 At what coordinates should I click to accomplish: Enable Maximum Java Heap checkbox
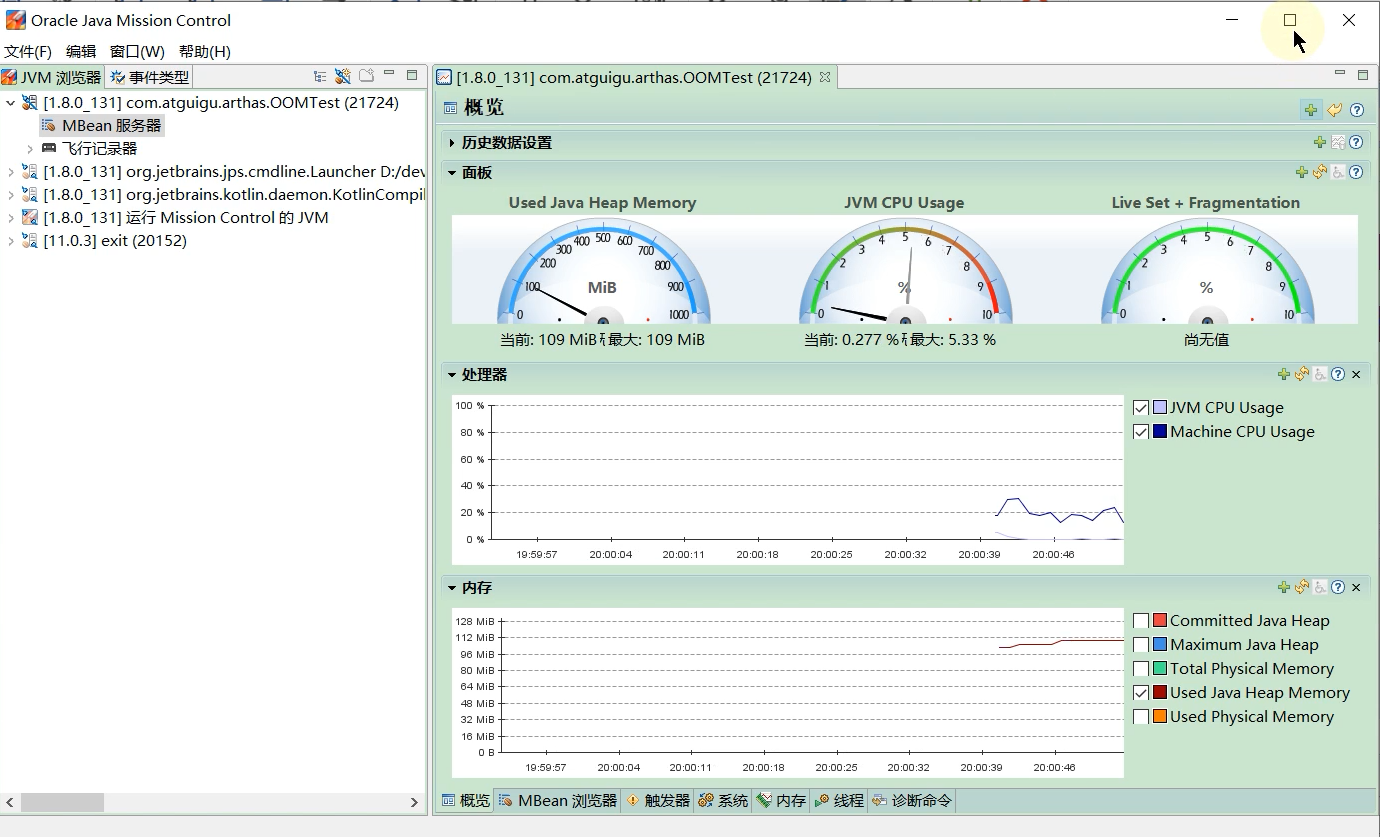pyautogui.click(x=1141, y=645)
